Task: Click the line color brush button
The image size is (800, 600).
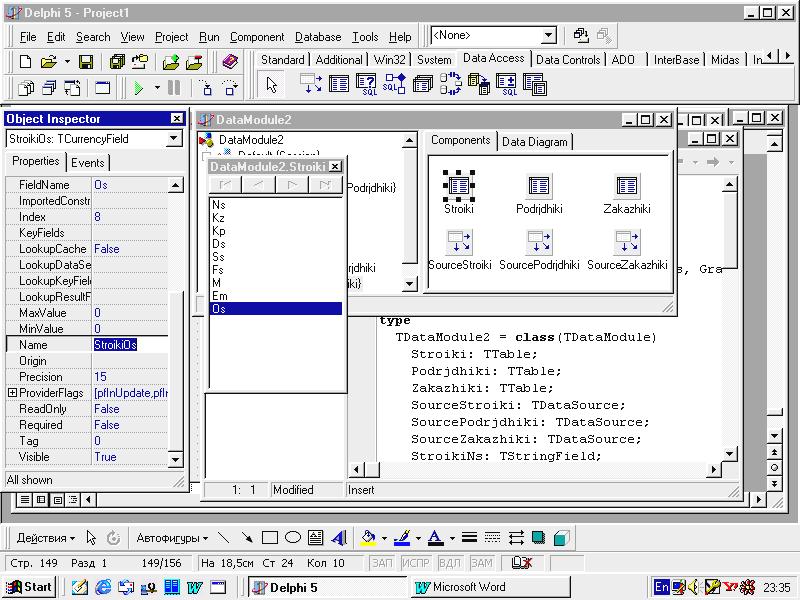Action: pos(402,538)
